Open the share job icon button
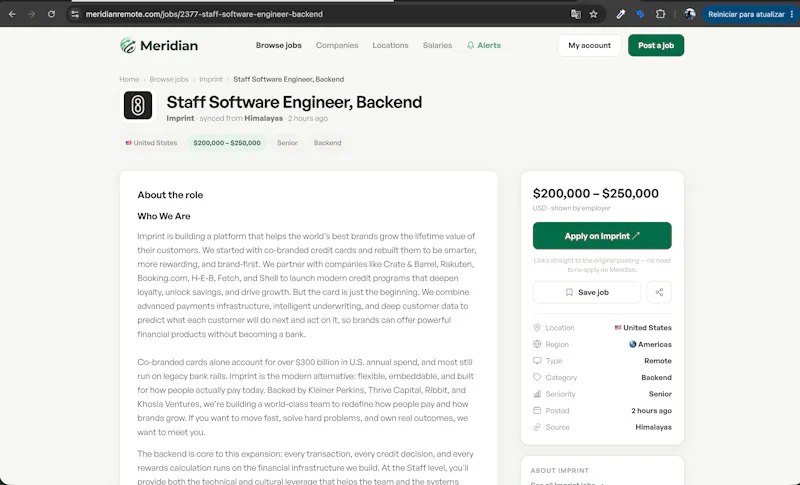Image resolution: width=800 pixels, height=485 pixels. click(659, 292)
